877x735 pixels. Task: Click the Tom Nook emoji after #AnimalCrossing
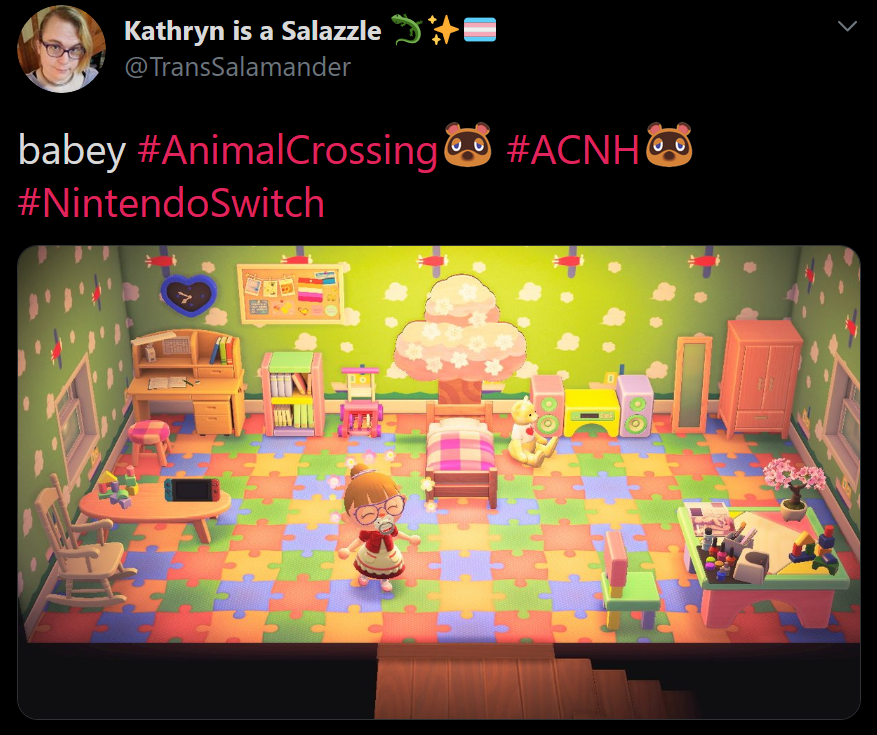468,145
